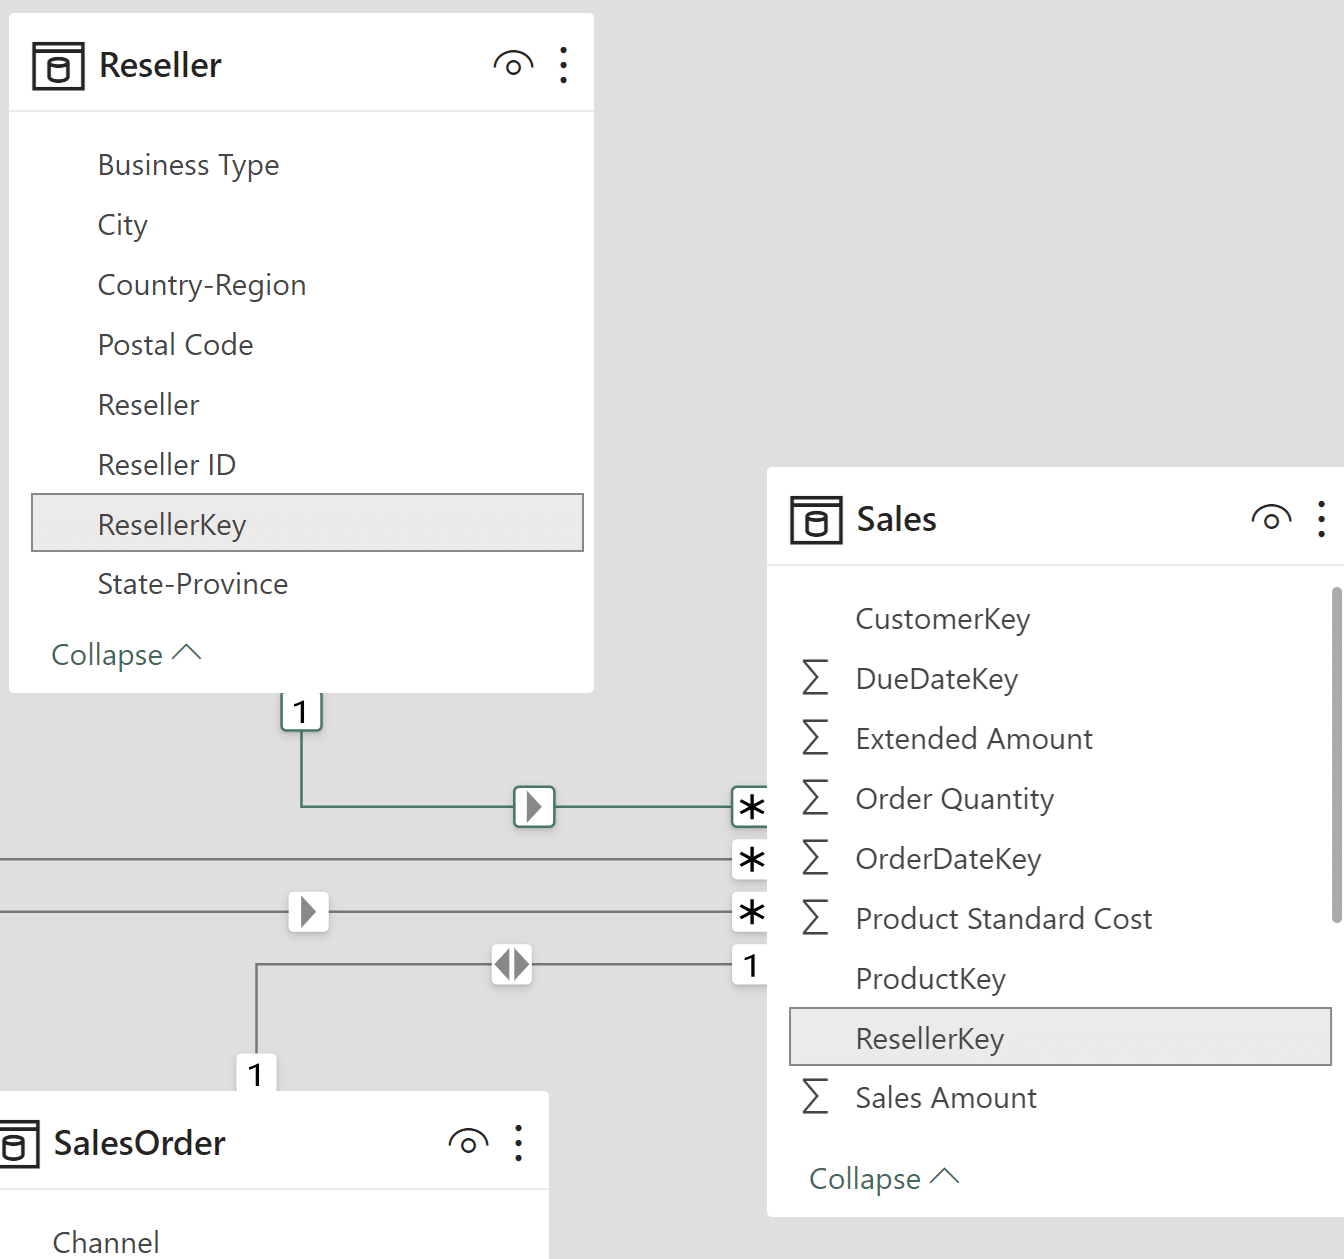
Task: Collapse the Sales field list
Action: click(883, 1178)
